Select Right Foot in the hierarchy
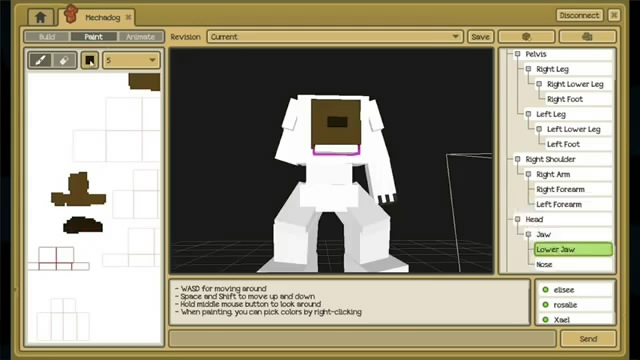The image size is (640, 360). (565, 99)
